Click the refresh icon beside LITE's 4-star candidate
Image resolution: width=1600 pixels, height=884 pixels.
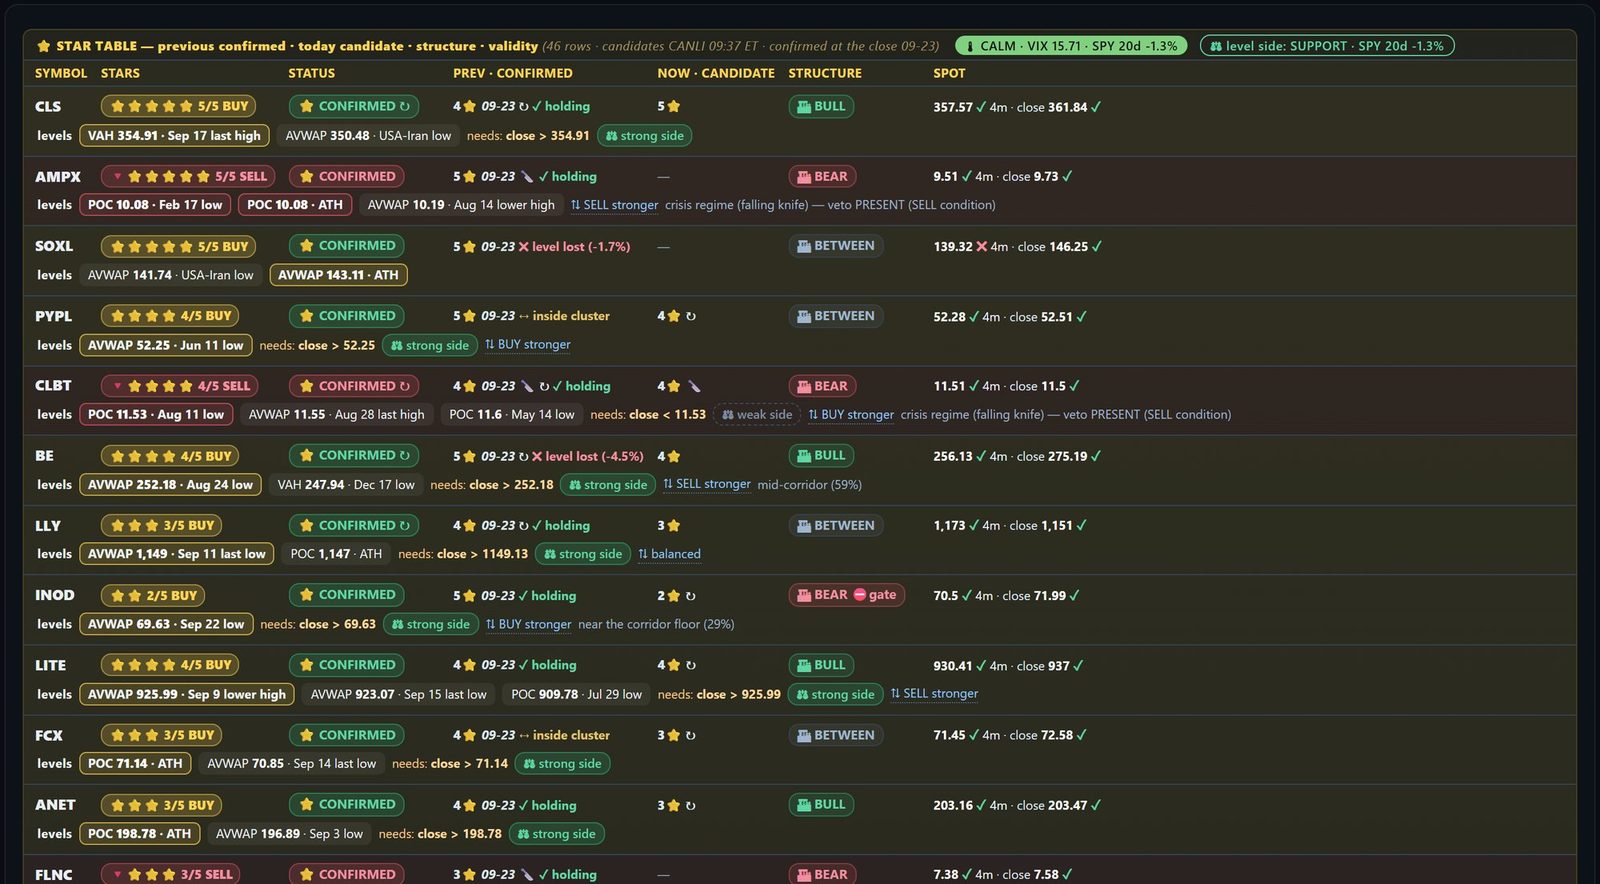pos(691,665)
